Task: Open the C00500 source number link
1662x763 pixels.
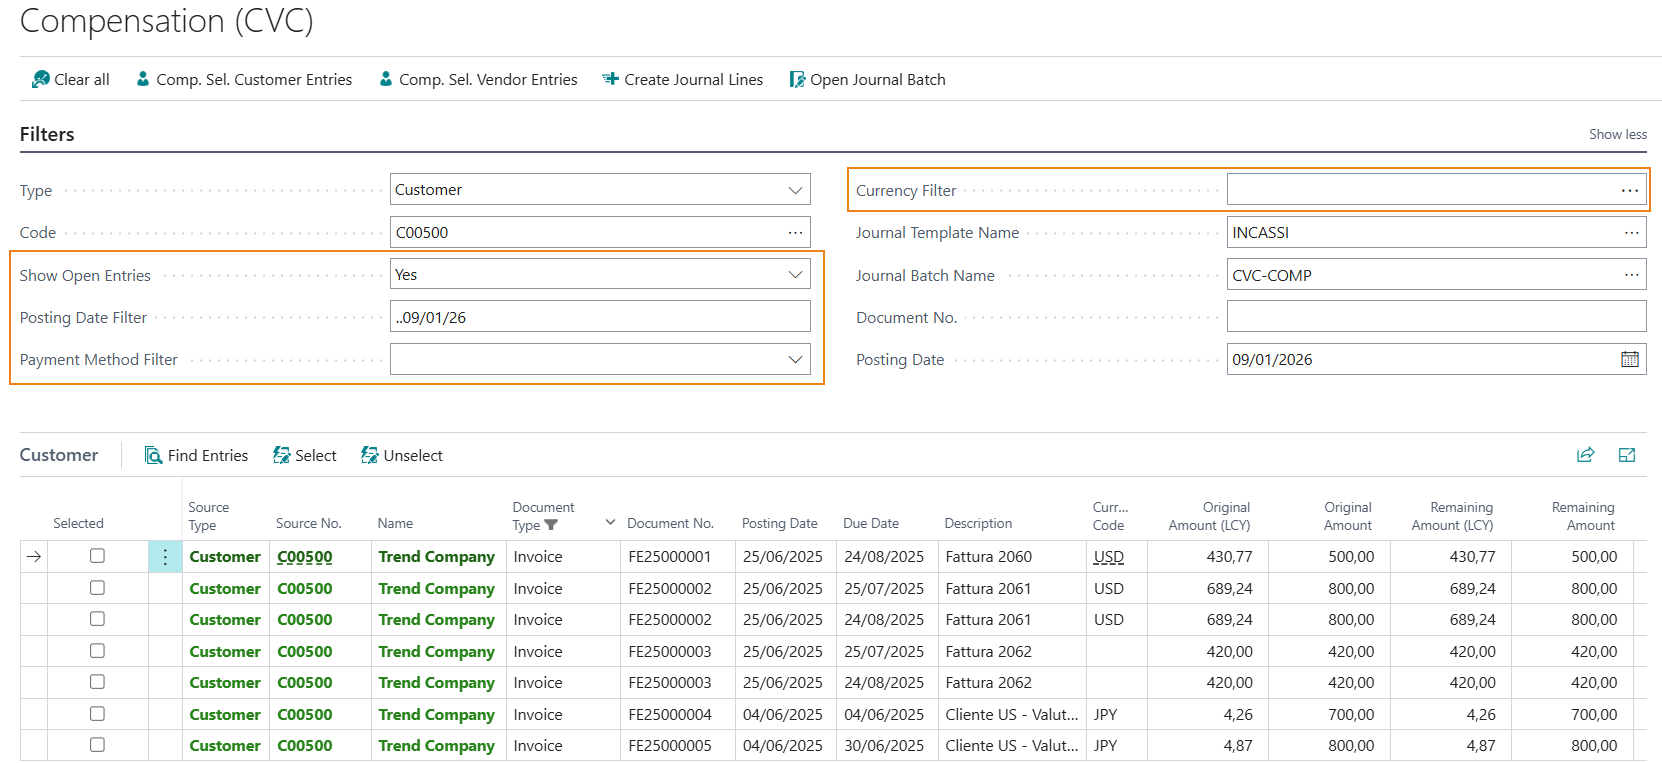Action: pyautogui.click(x=305, y=557)
